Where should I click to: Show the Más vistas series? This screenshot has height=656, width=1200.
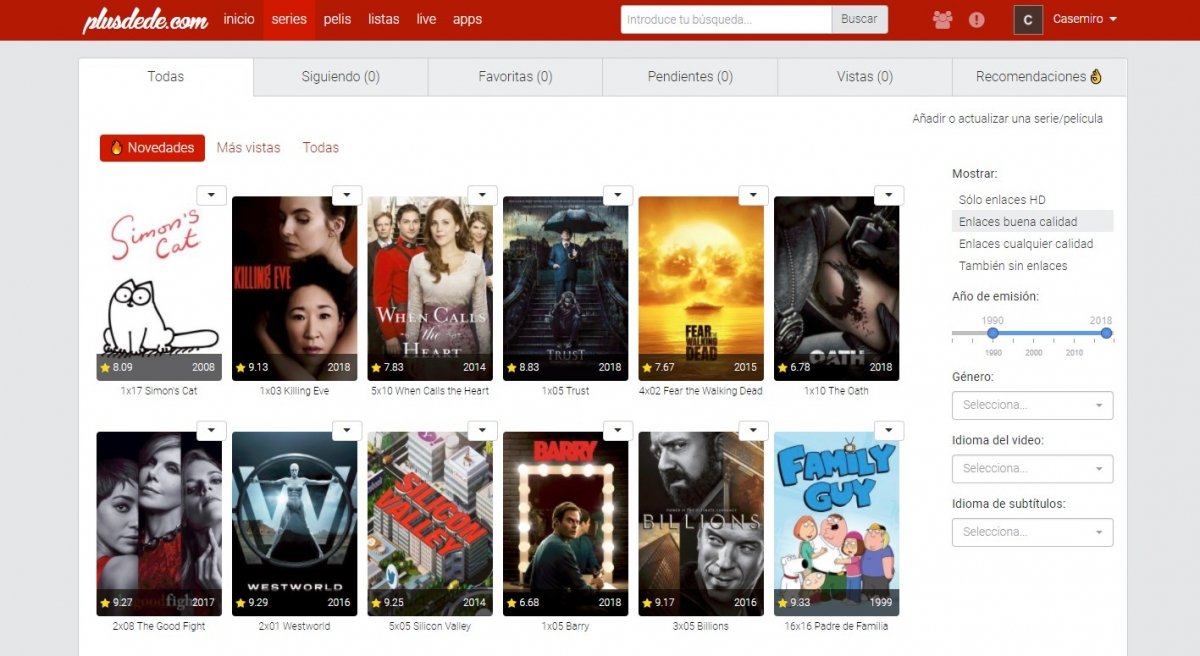(248, 148)
